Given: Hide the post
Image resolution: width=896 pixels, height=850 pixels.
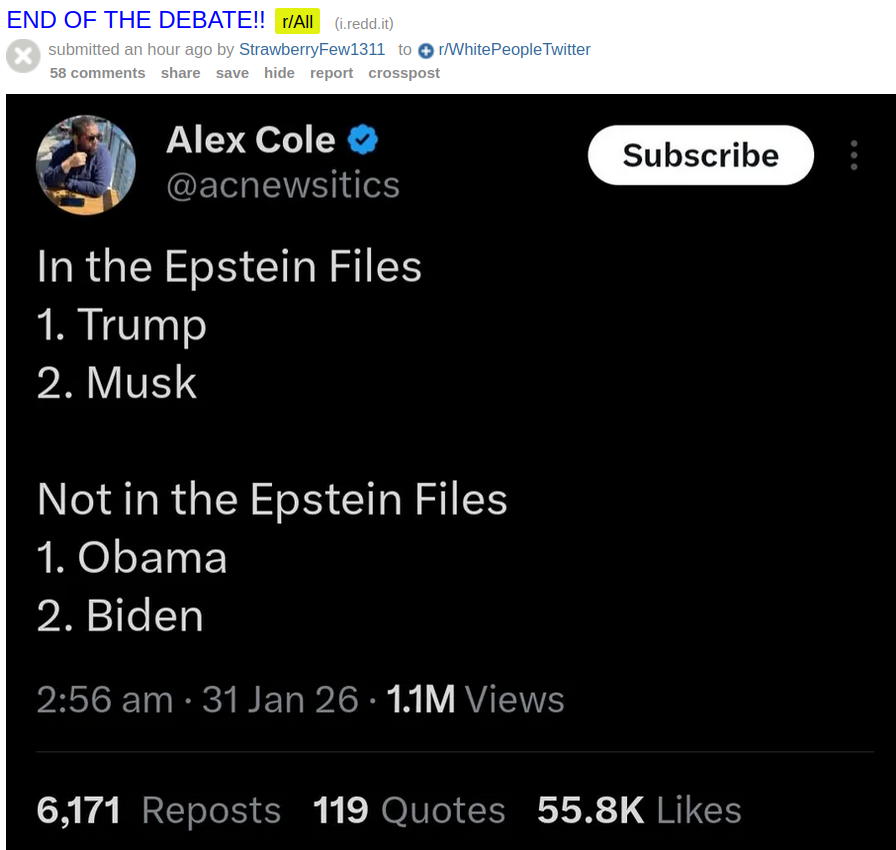Looking at the screenshot, I should point(279,72).
